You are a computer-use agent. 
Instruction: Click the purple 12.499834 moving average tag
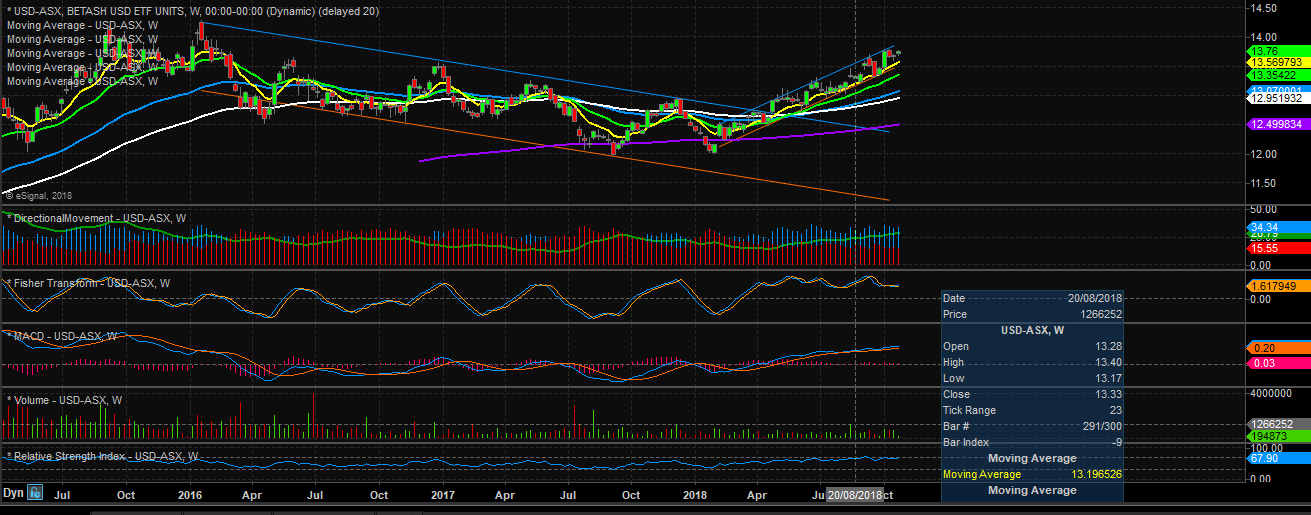point(1278,123)
